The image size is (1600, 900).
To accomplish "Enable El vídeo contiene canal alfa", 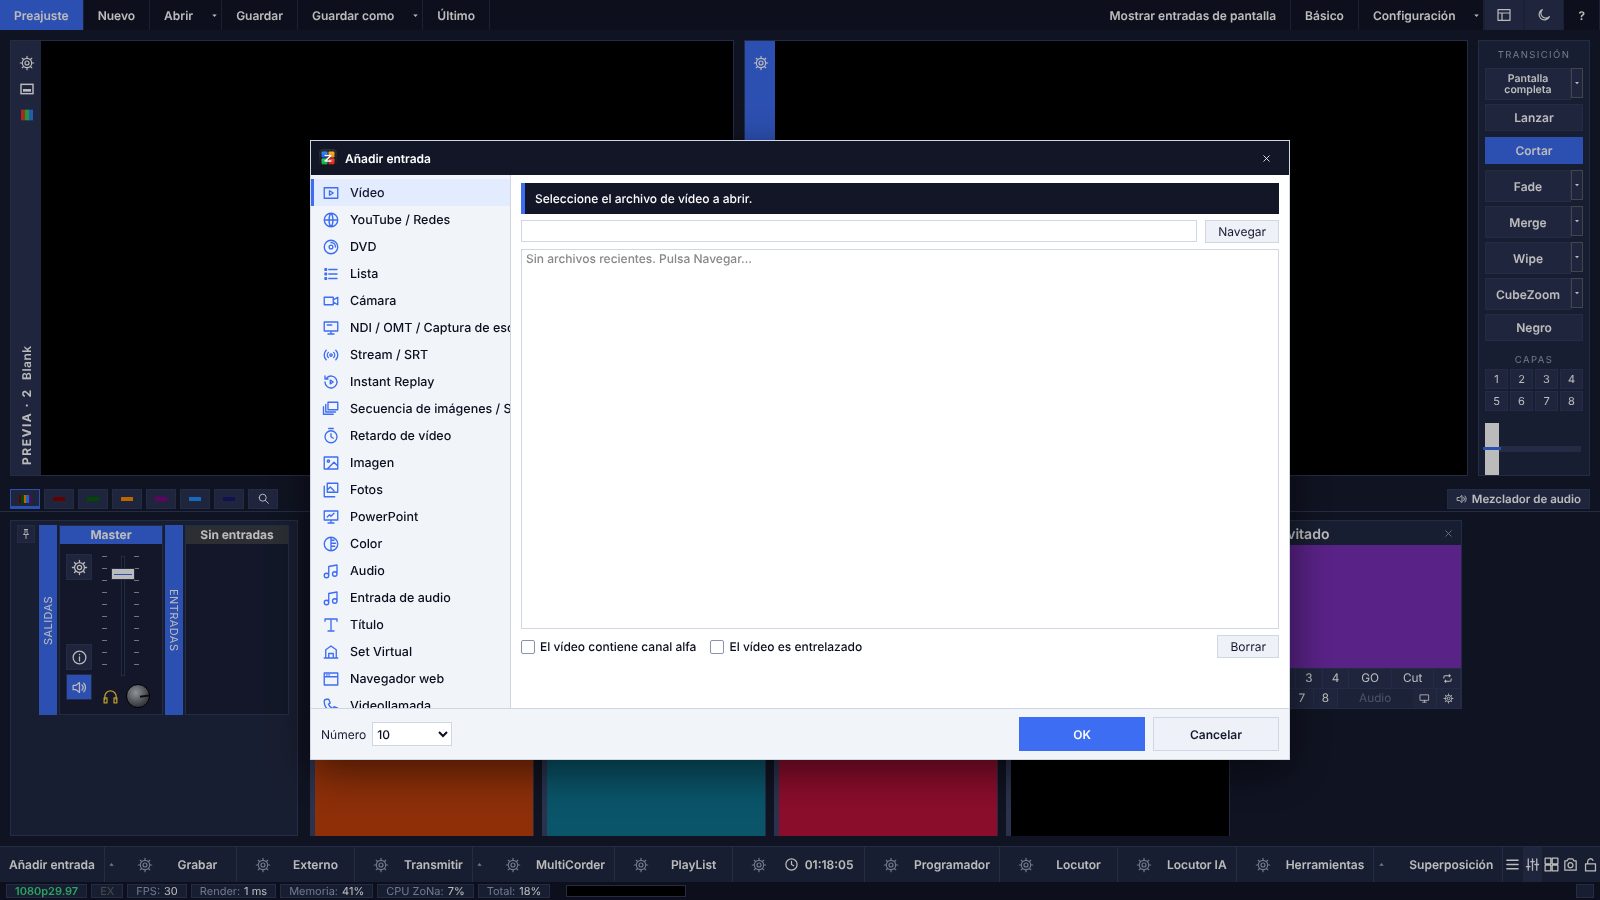I will pyautogui.click(x=528, y=647).
